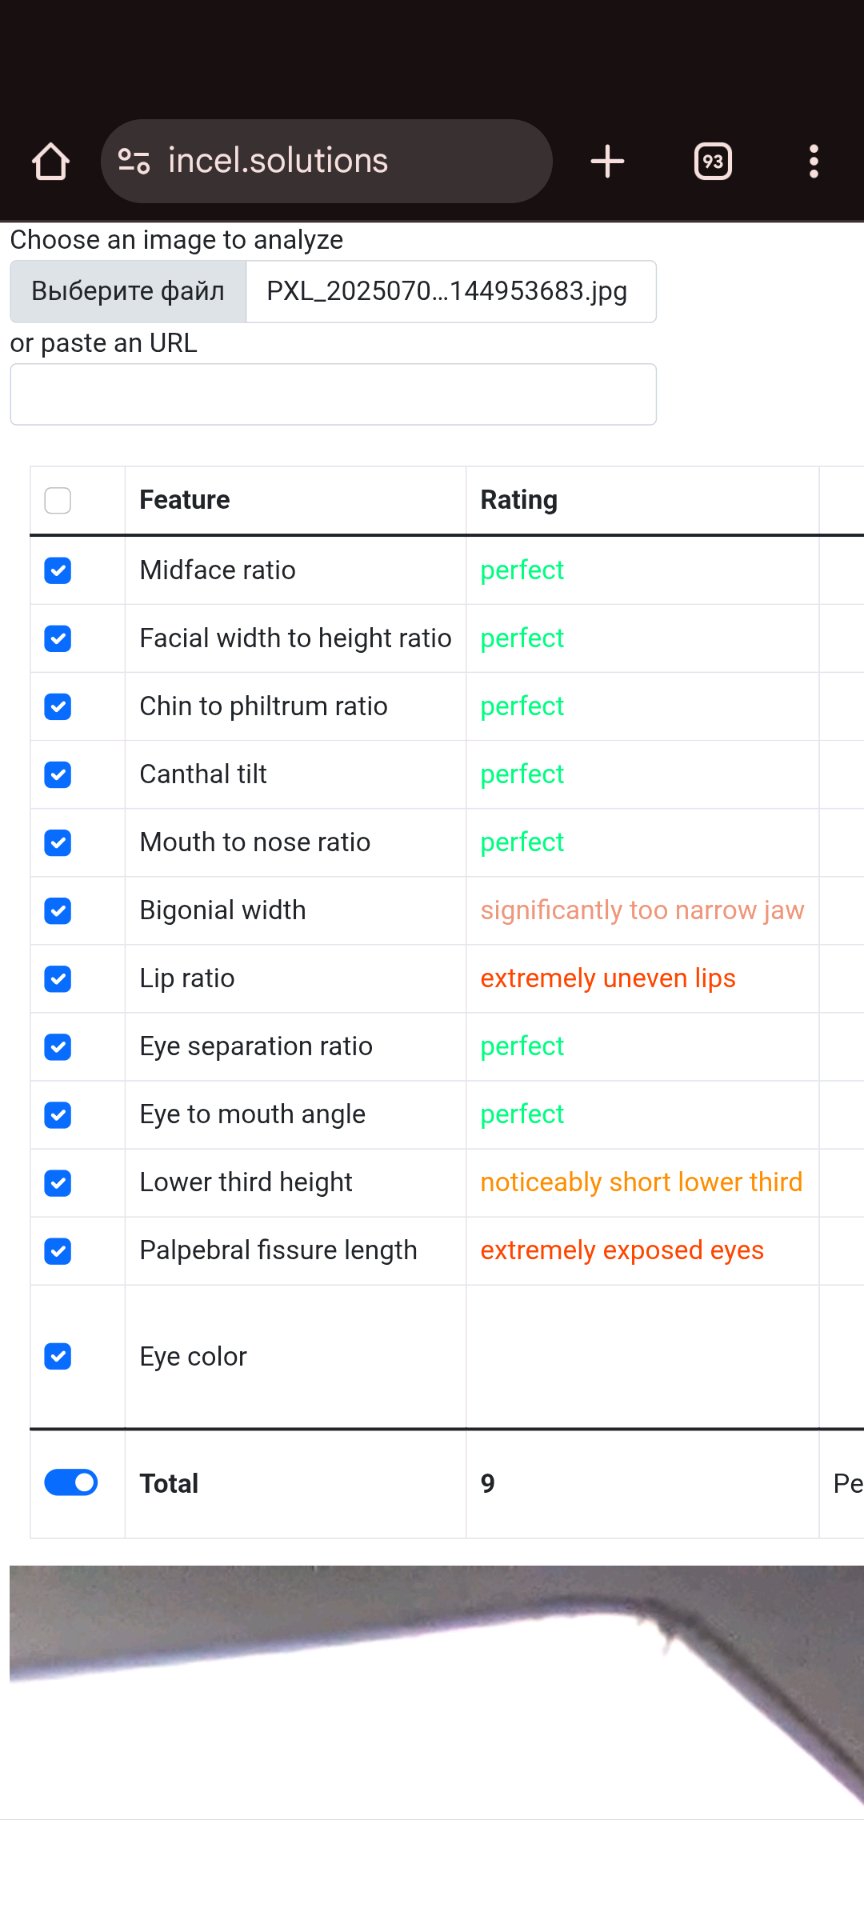Viewport: 864px width, 1920px height.
Task: Open the browser three-dot menu
Action: pyautogui.click(x=814, y=161)
